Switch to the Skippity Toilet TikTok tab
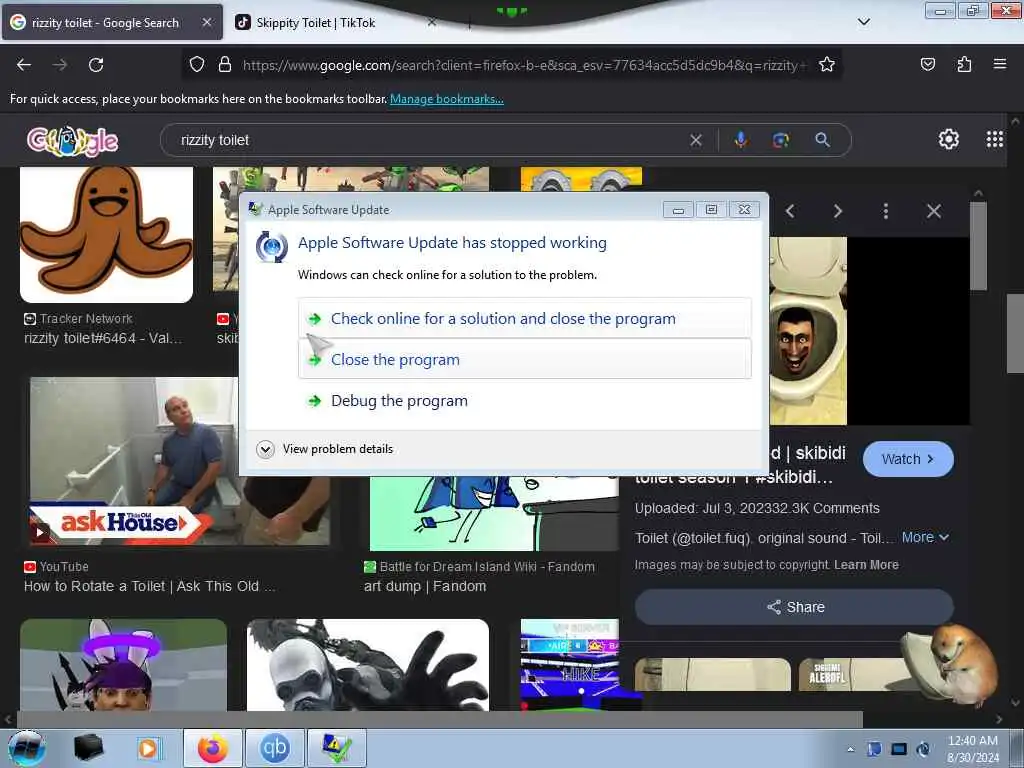 pos(315,23)
